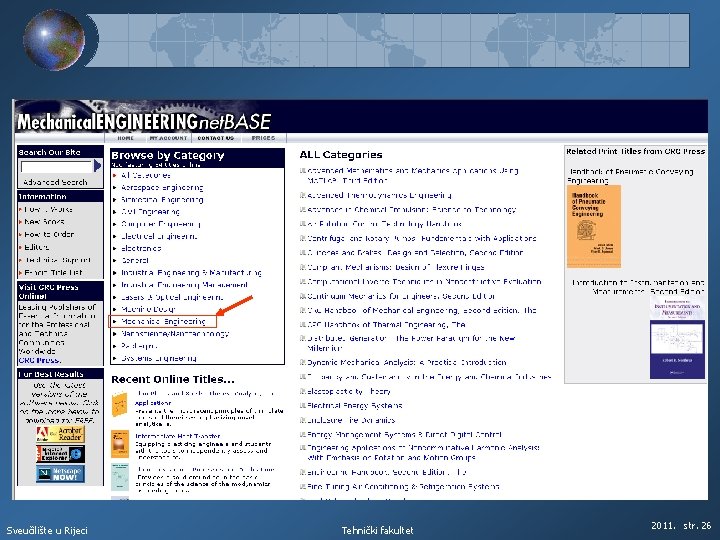The width and height of the screenshot is (720, 540).
Task: Open the Advanced Search link
Action: click(x=55, y=182)
